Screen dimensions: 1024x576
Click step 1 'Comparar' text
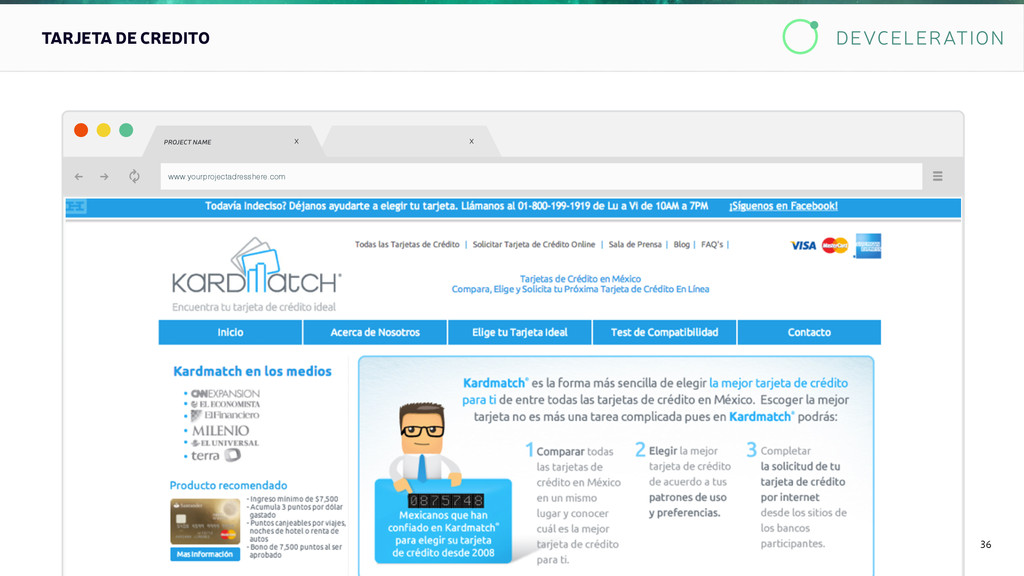pyautogui.click(x=560, y=451)
